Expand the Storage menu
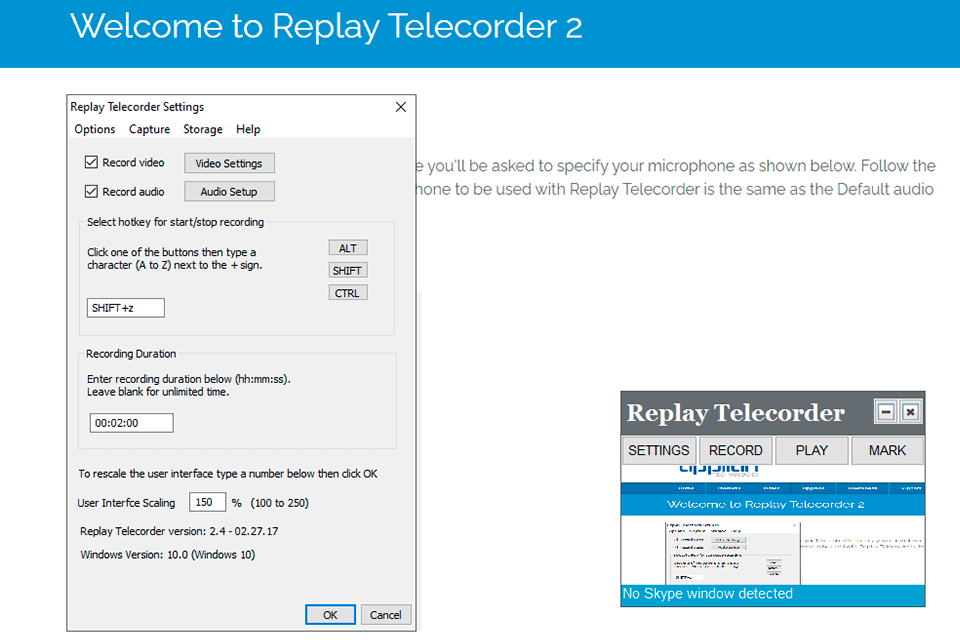Screen dimensions: 960x640 pyautogui.click(x=202, y=129)
